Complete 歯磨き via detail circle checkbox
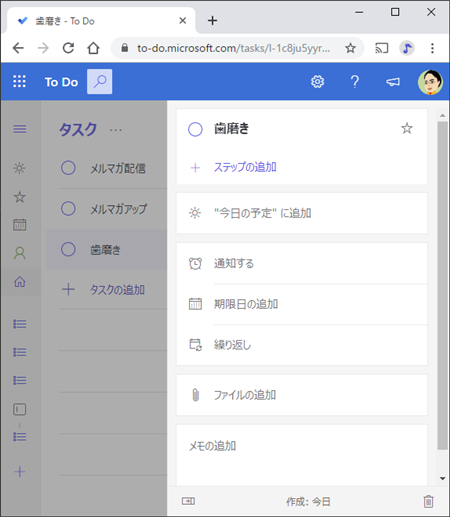 [x=195, y=129]
